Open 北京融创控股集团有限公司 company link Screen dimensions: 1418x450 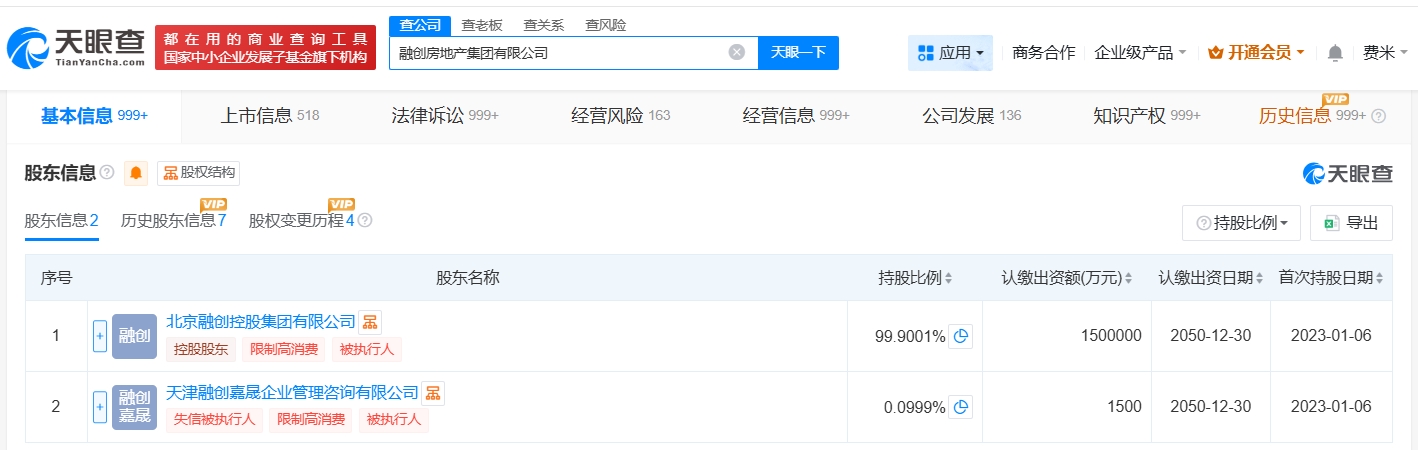261,322
